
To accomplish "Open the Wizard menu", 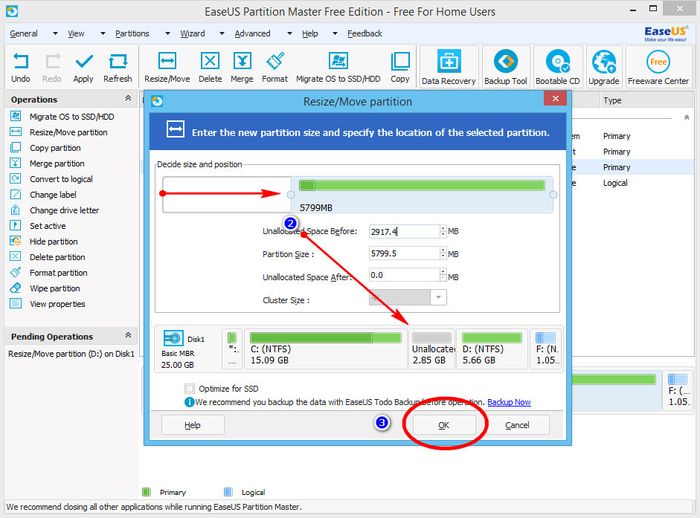I will [x=192, y=33].
